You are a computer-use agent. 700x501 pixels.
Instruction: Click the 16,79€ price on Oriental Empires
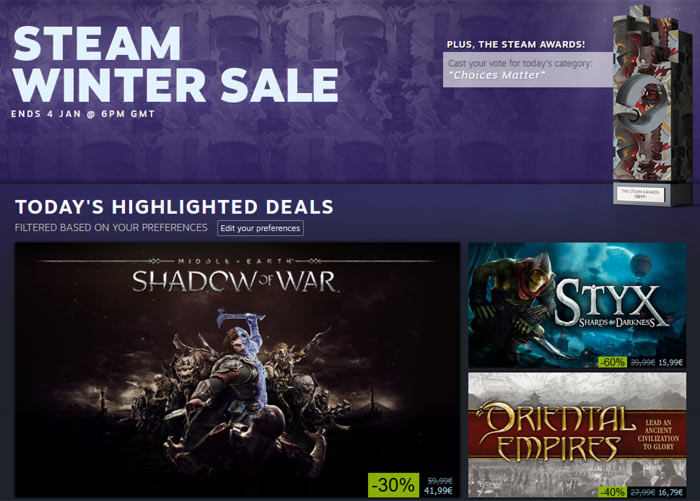pyautogui.click(x=671, y=492)
